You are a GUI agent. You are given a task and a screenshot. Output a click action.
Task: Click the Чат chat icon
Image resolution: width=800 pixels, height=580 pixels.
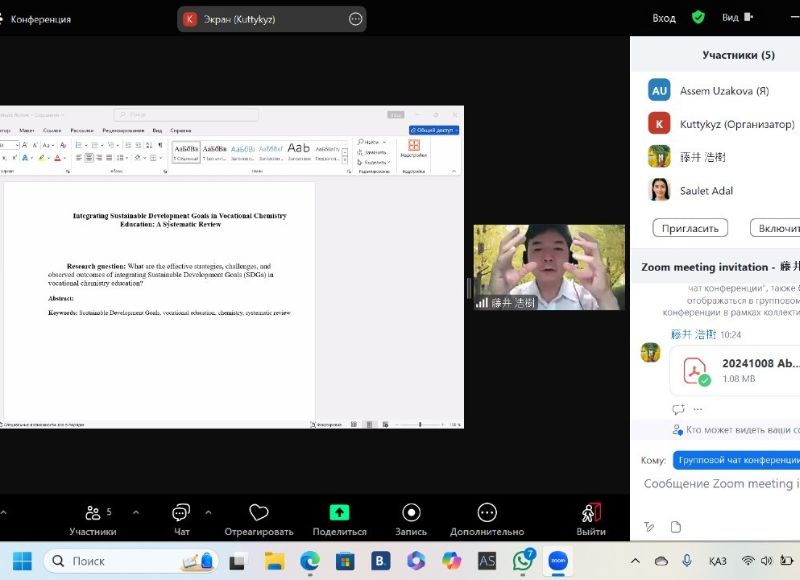tap(181, 513)
